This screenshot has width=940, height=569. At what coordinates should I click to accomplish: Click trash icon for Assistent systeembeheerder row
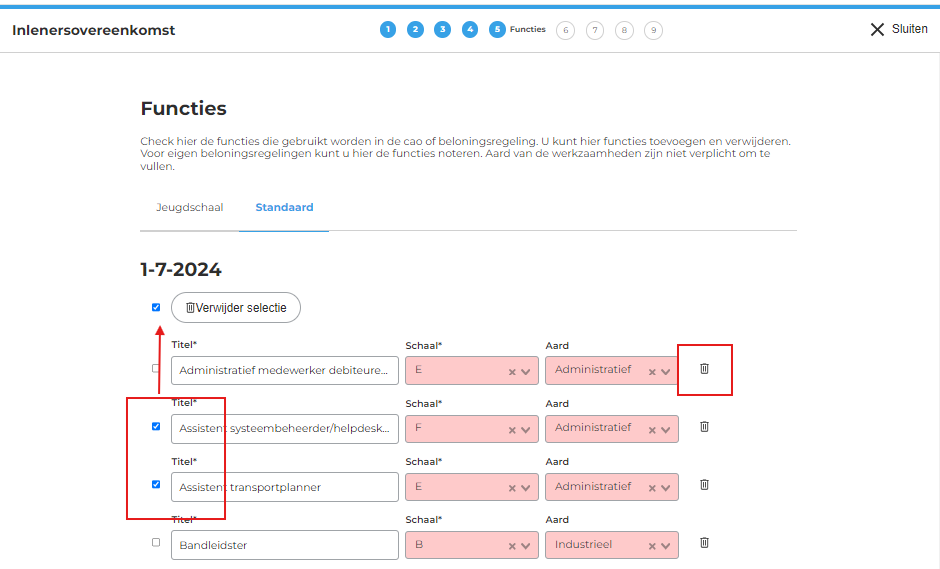point(704,427)
